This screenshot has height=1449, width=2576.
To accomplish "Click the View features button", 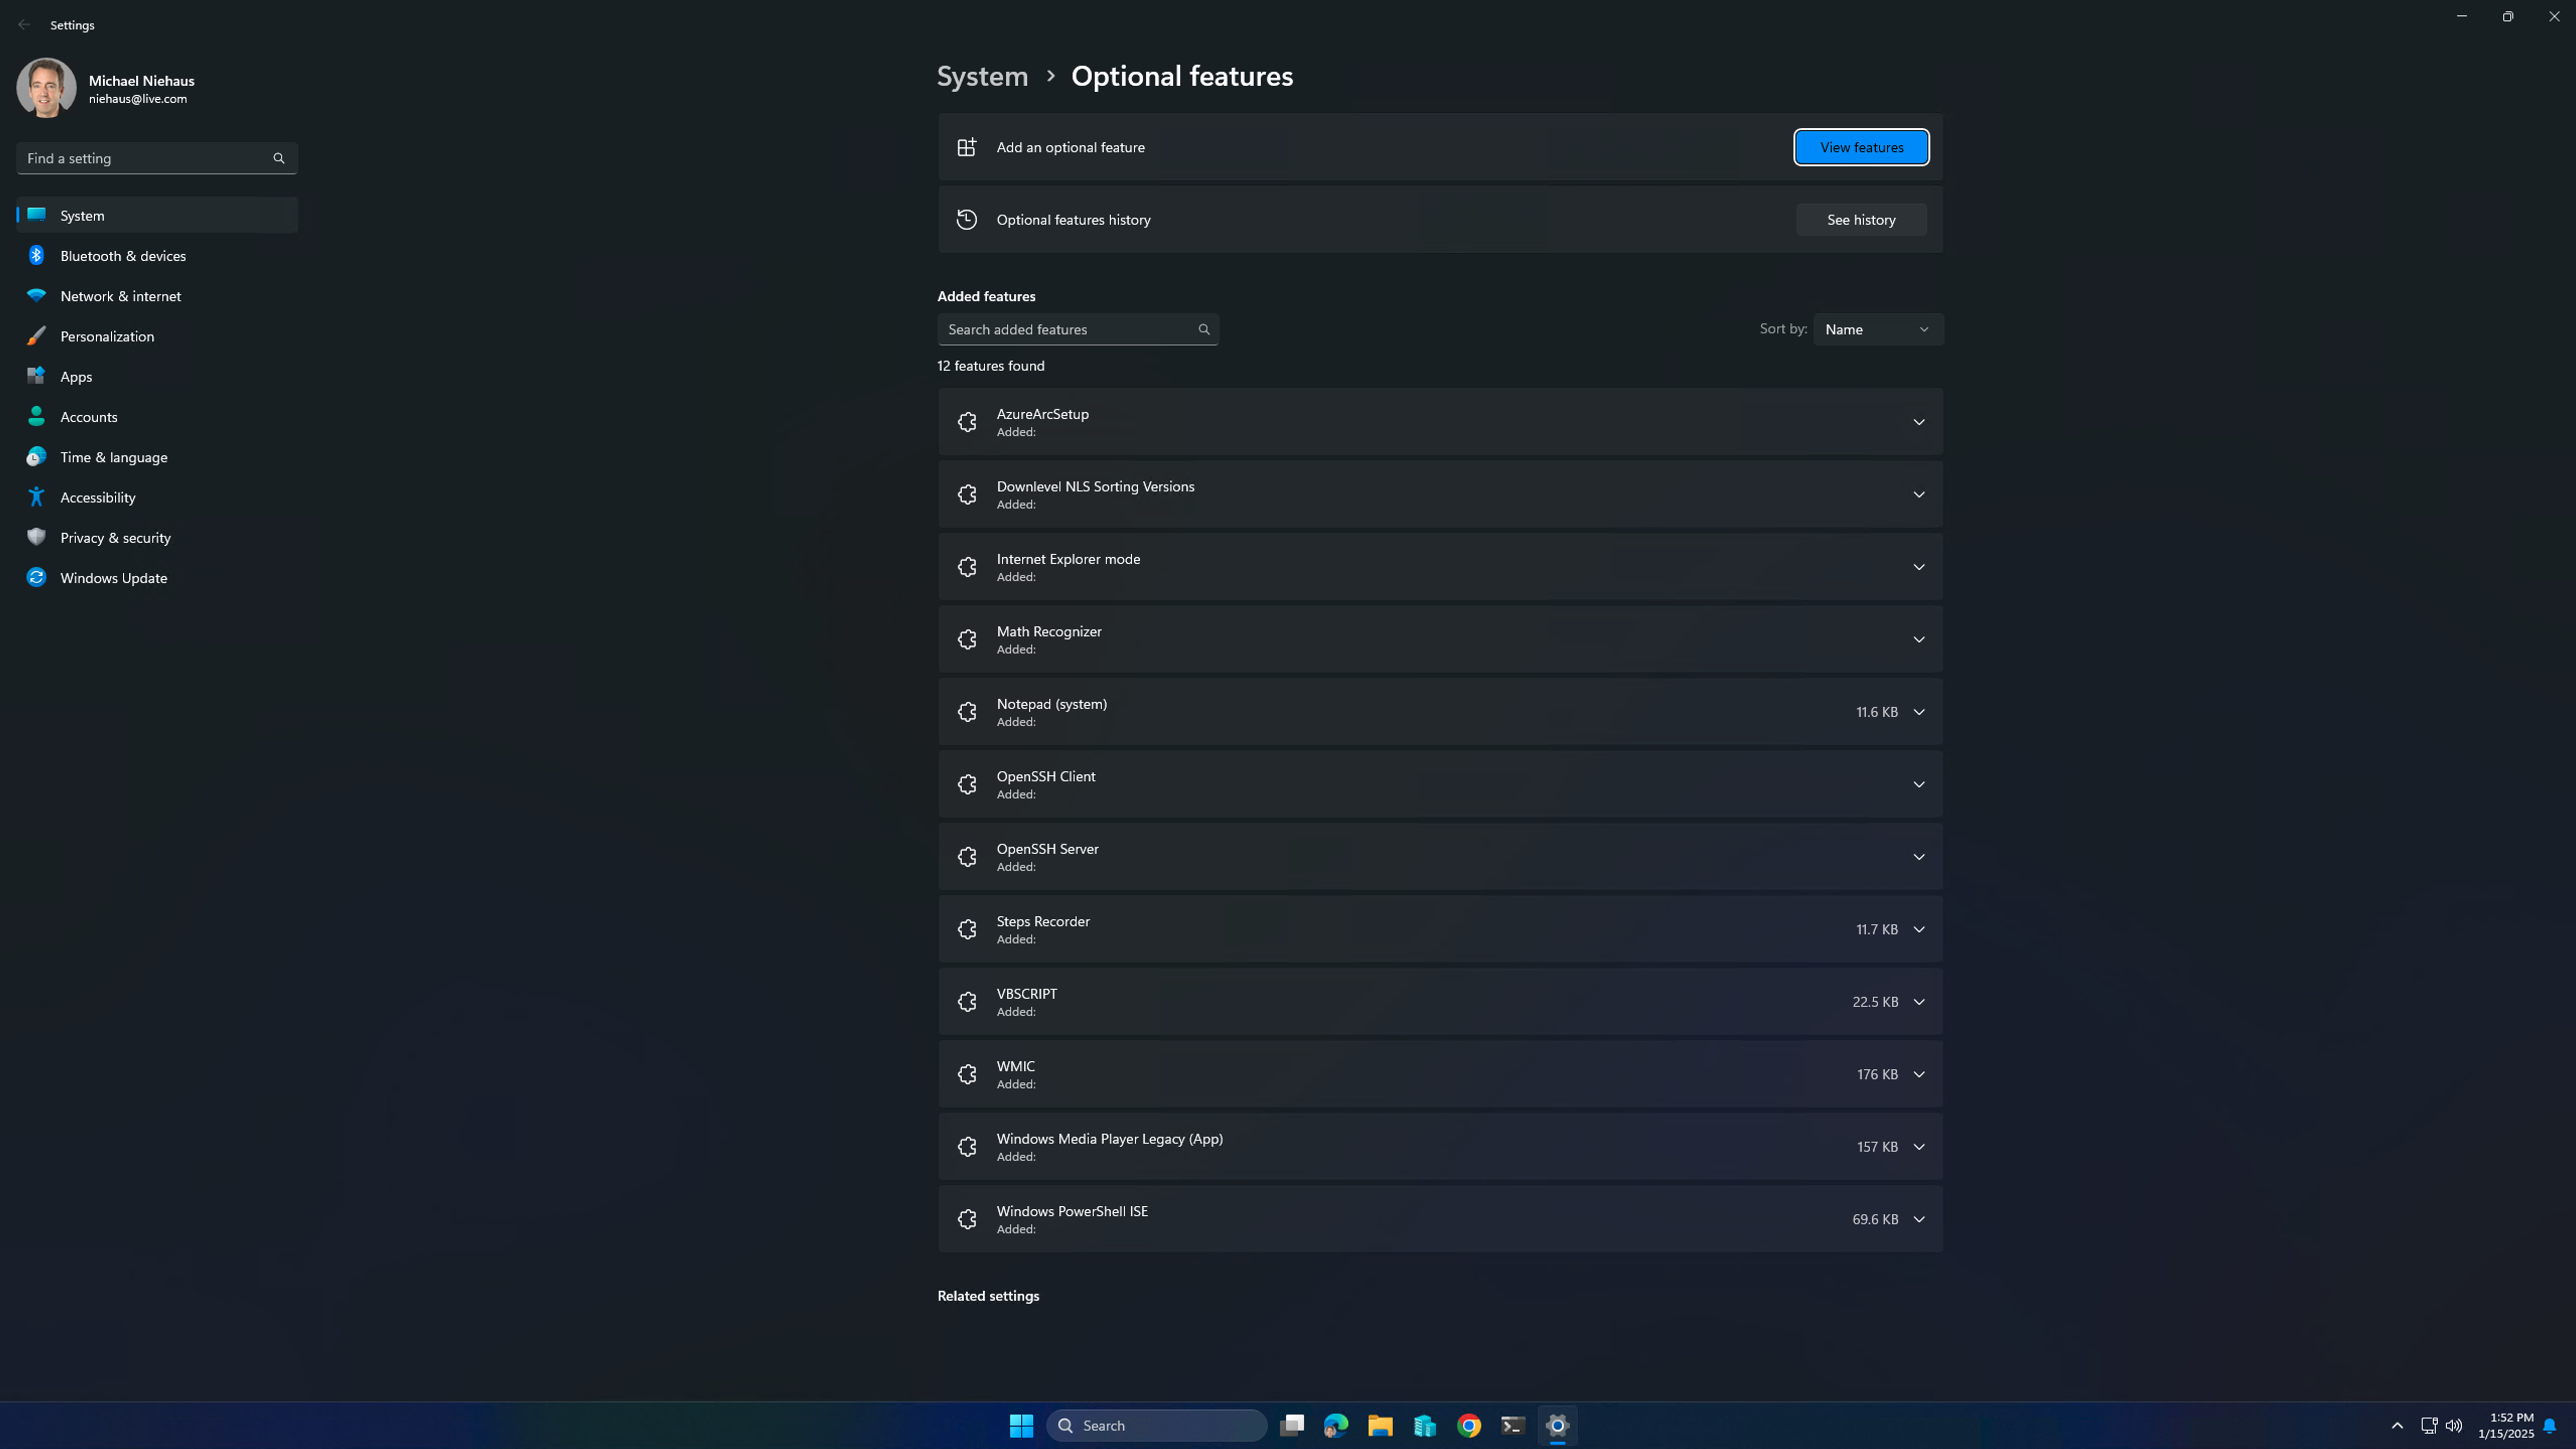I will click(x=1860, y=147).
